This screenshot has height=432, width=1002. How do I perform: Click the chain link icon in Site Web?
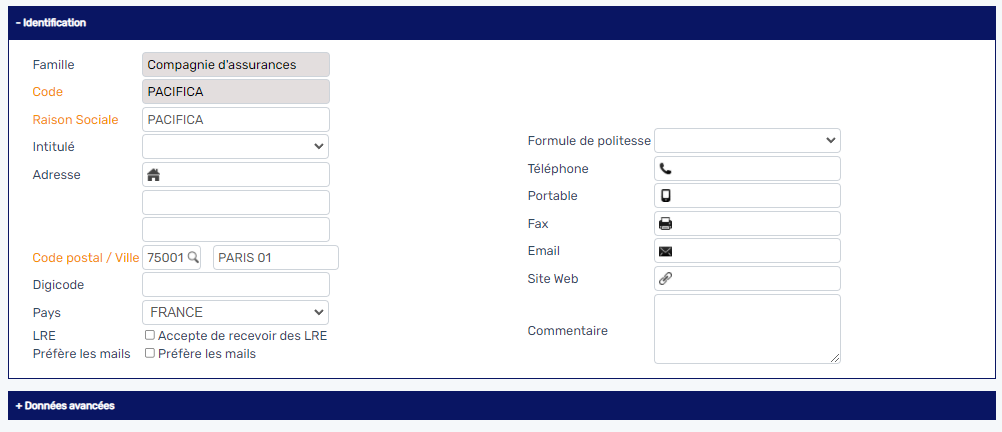coord(666,279)
